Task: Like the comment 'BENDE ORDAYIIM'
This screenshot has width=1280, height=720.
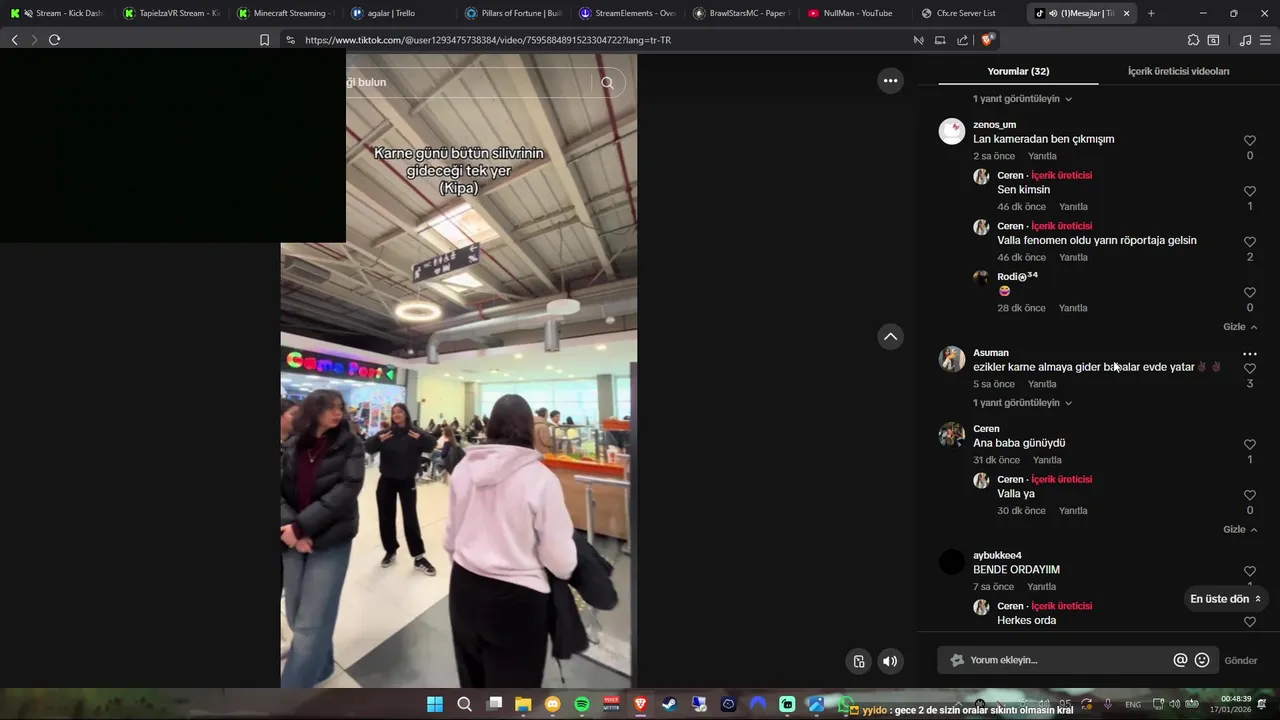Action: click(x=1249, y=572)
